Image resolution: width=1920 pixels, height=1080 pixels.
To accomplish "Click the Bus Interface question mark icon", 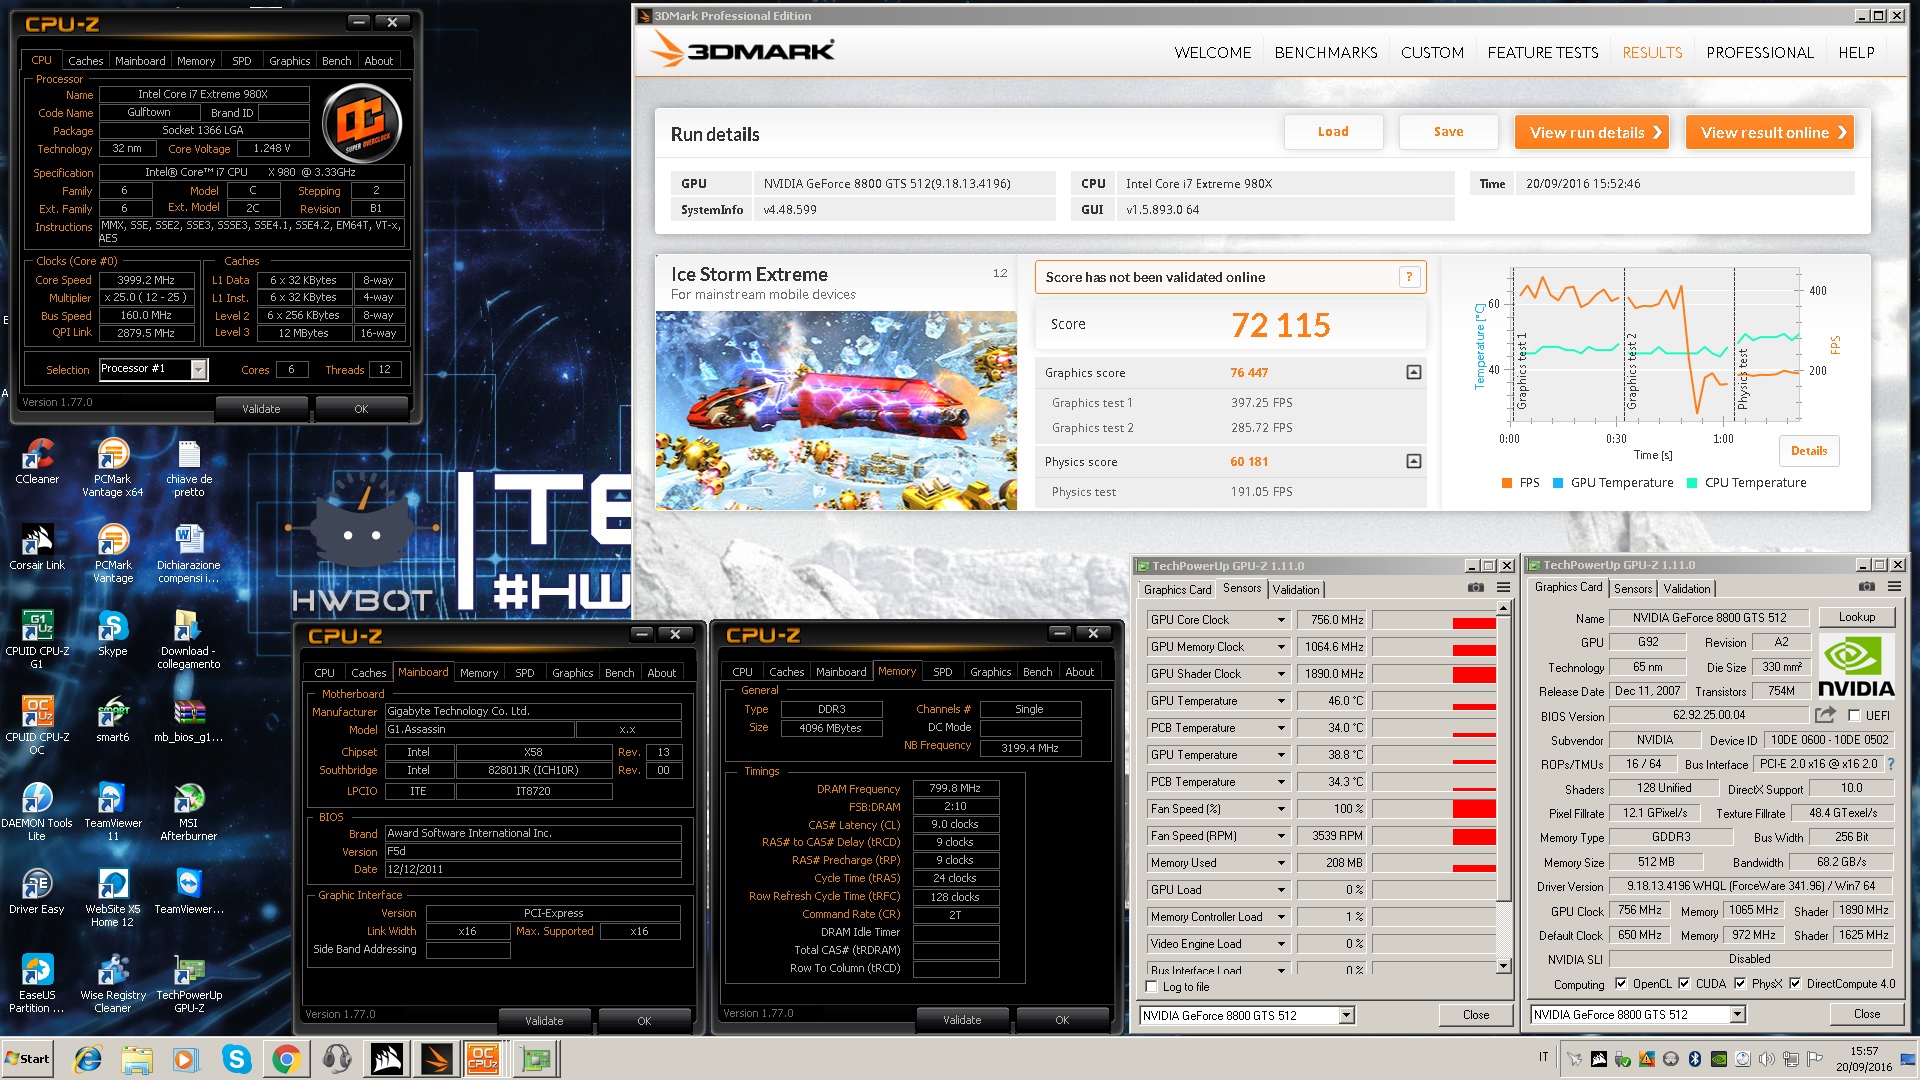I will pos(1890,764).
